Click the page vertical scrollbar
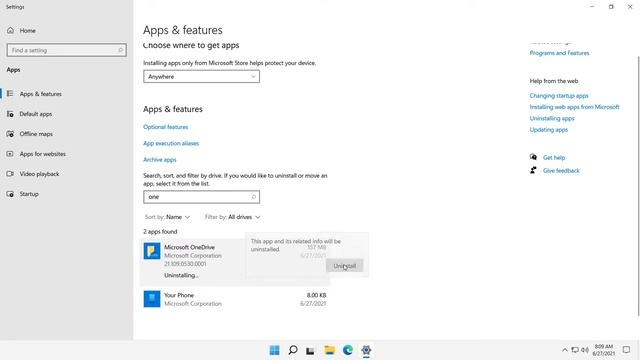The height and width of the screenshot is (360, 640). 638,186
